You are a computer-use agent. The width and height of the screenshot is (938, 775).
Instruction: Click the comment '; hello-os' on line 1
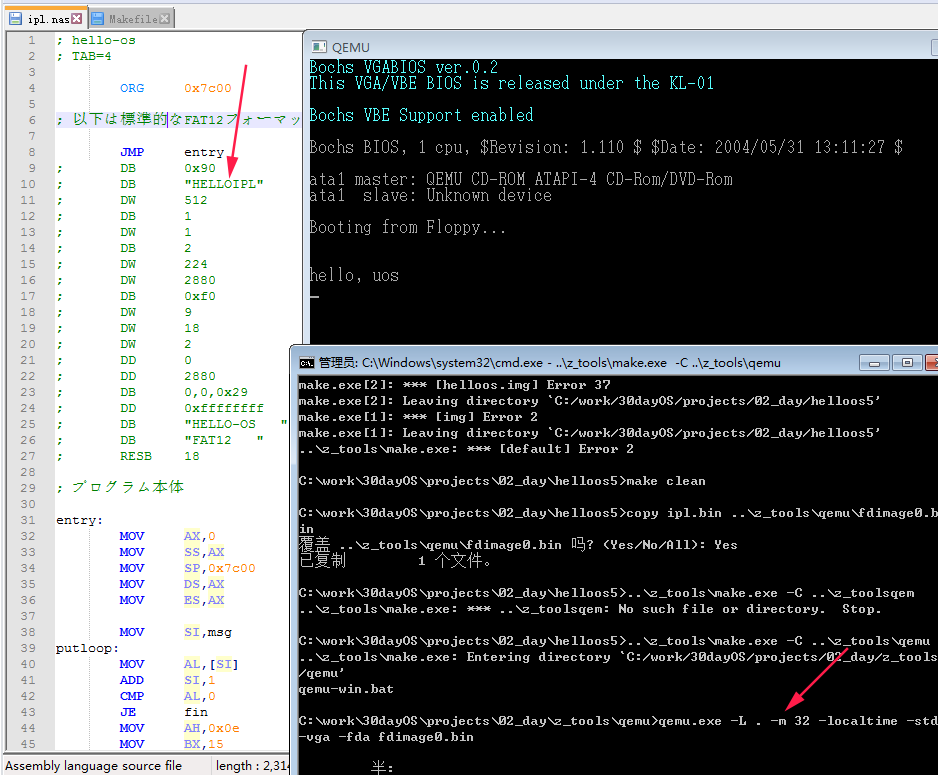96,40
